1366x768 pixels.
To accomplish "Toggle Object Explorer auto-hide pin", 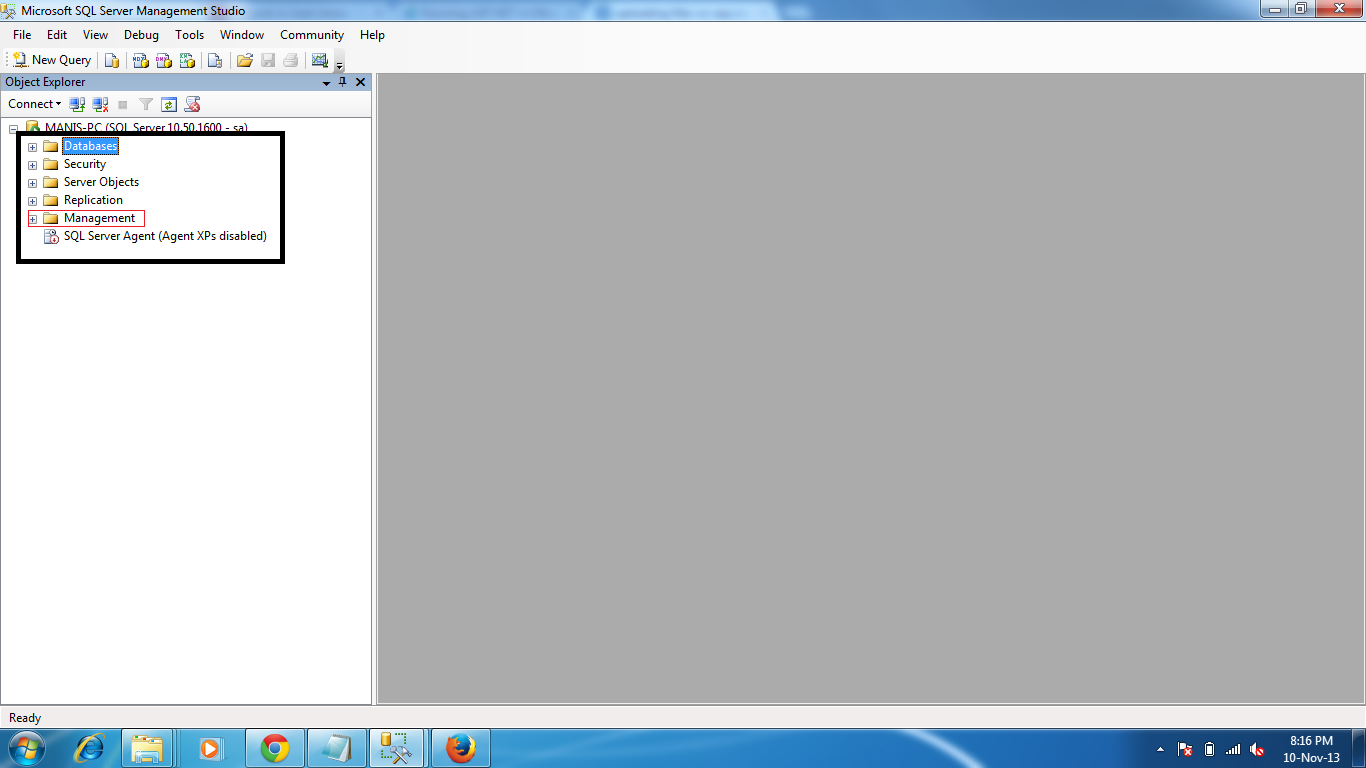I will 343,82.
